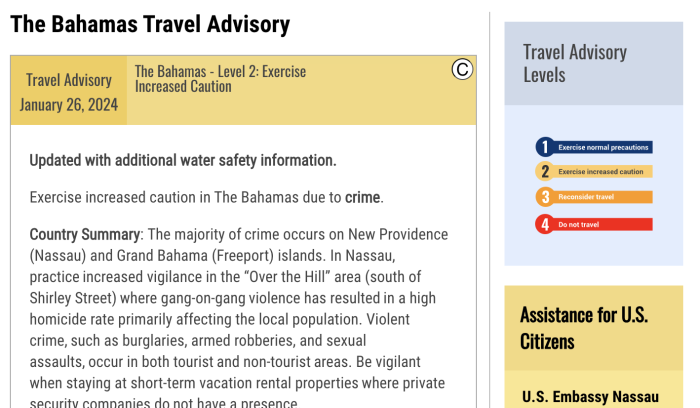Click 'The Bahamas - Level 2' advisory title
This screenshot has height=408, width=700.
[x=220, y=79]
